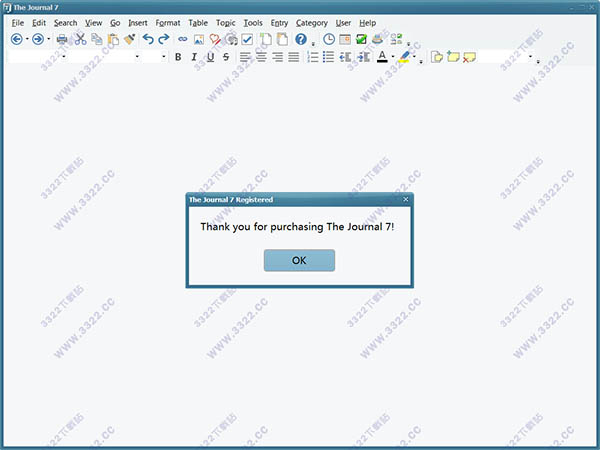
Task: Click the clock time icon
Action: tap(329, 39)
